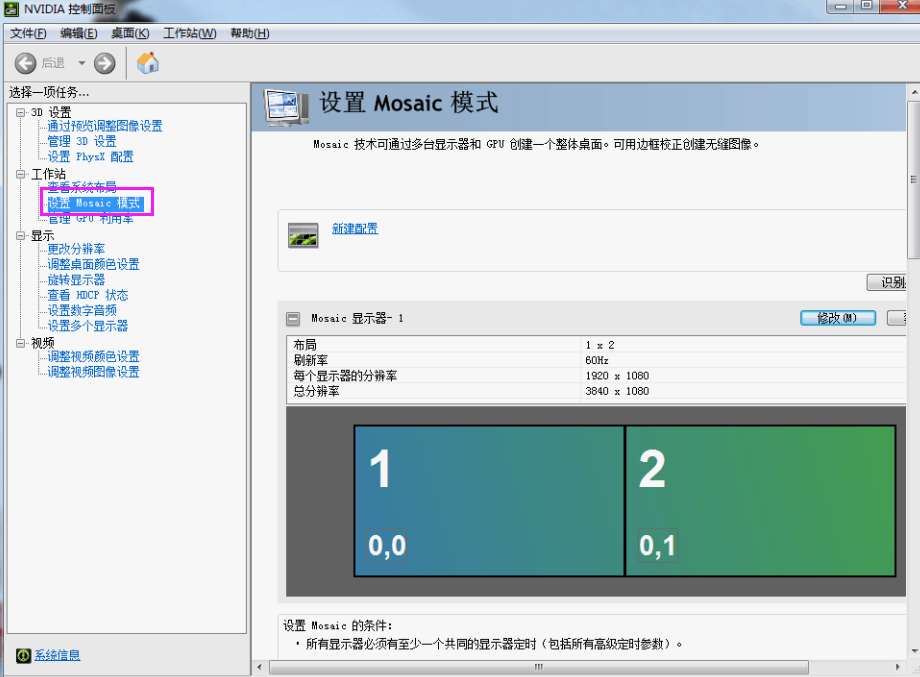The height and width of the screenshot is (677, 920).
Task: Click the Forward arrow icon
Action: (104, 63)
